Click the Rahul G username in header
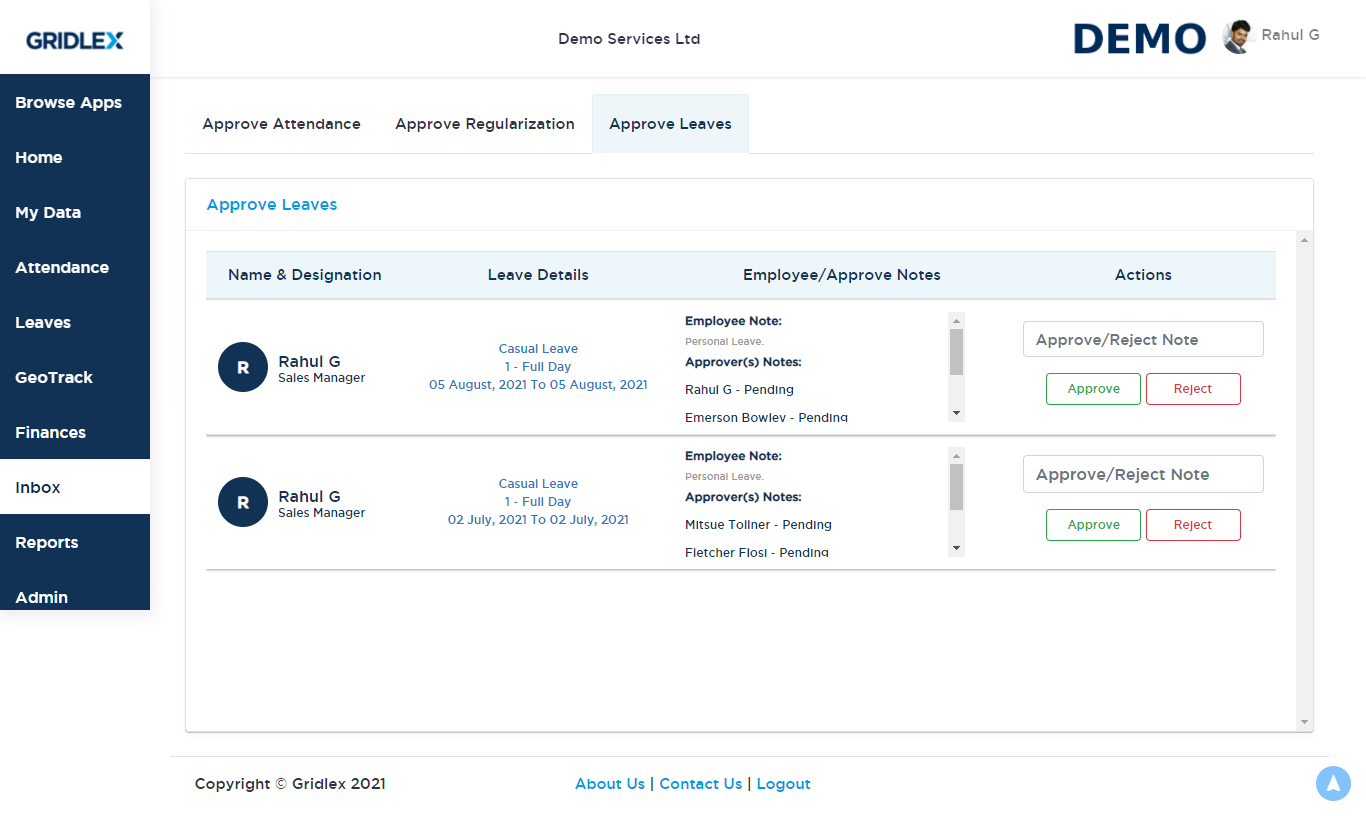 [1290, 35]
